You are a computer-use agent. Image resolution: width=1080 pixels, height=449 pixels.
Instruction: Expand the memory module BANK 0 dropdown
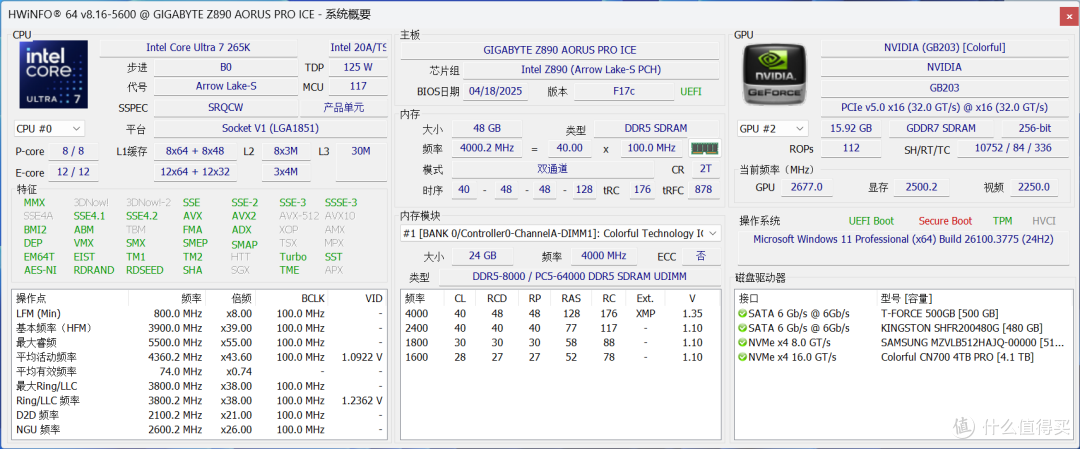[561, 233]
